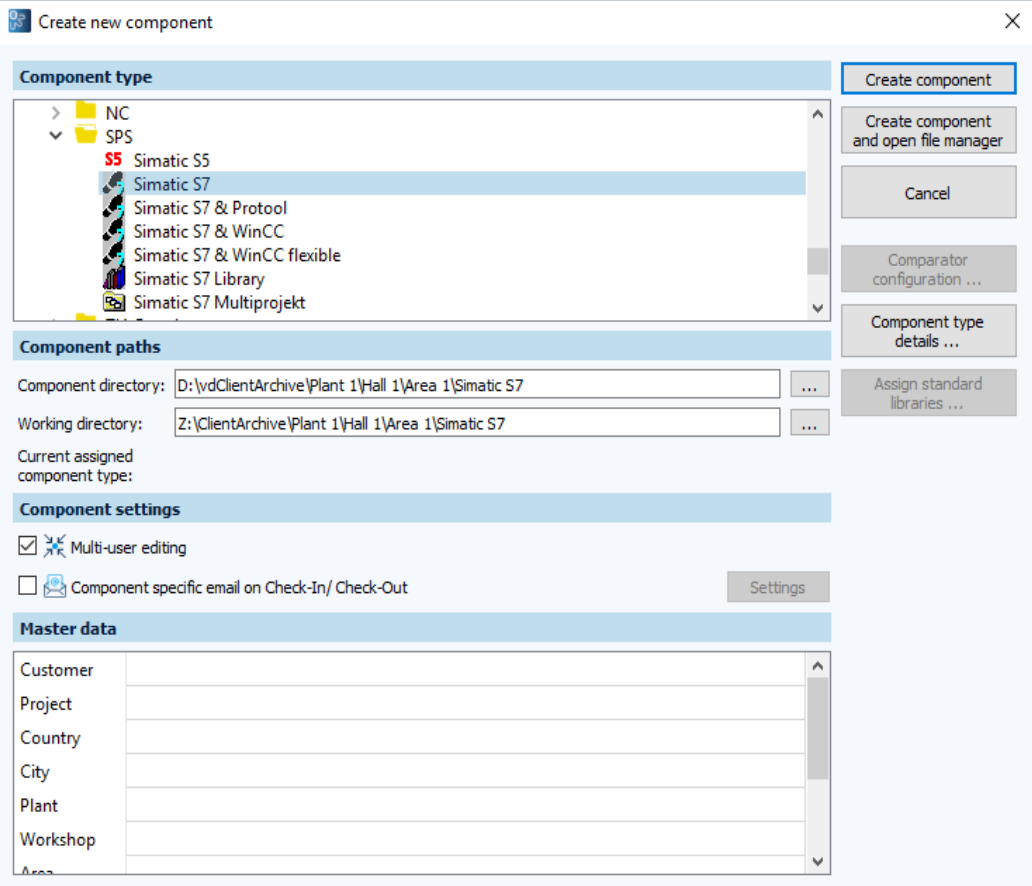1032x886 pixels.
Task: Click the email icon in Component settings
Action: (x=55, y=587)
